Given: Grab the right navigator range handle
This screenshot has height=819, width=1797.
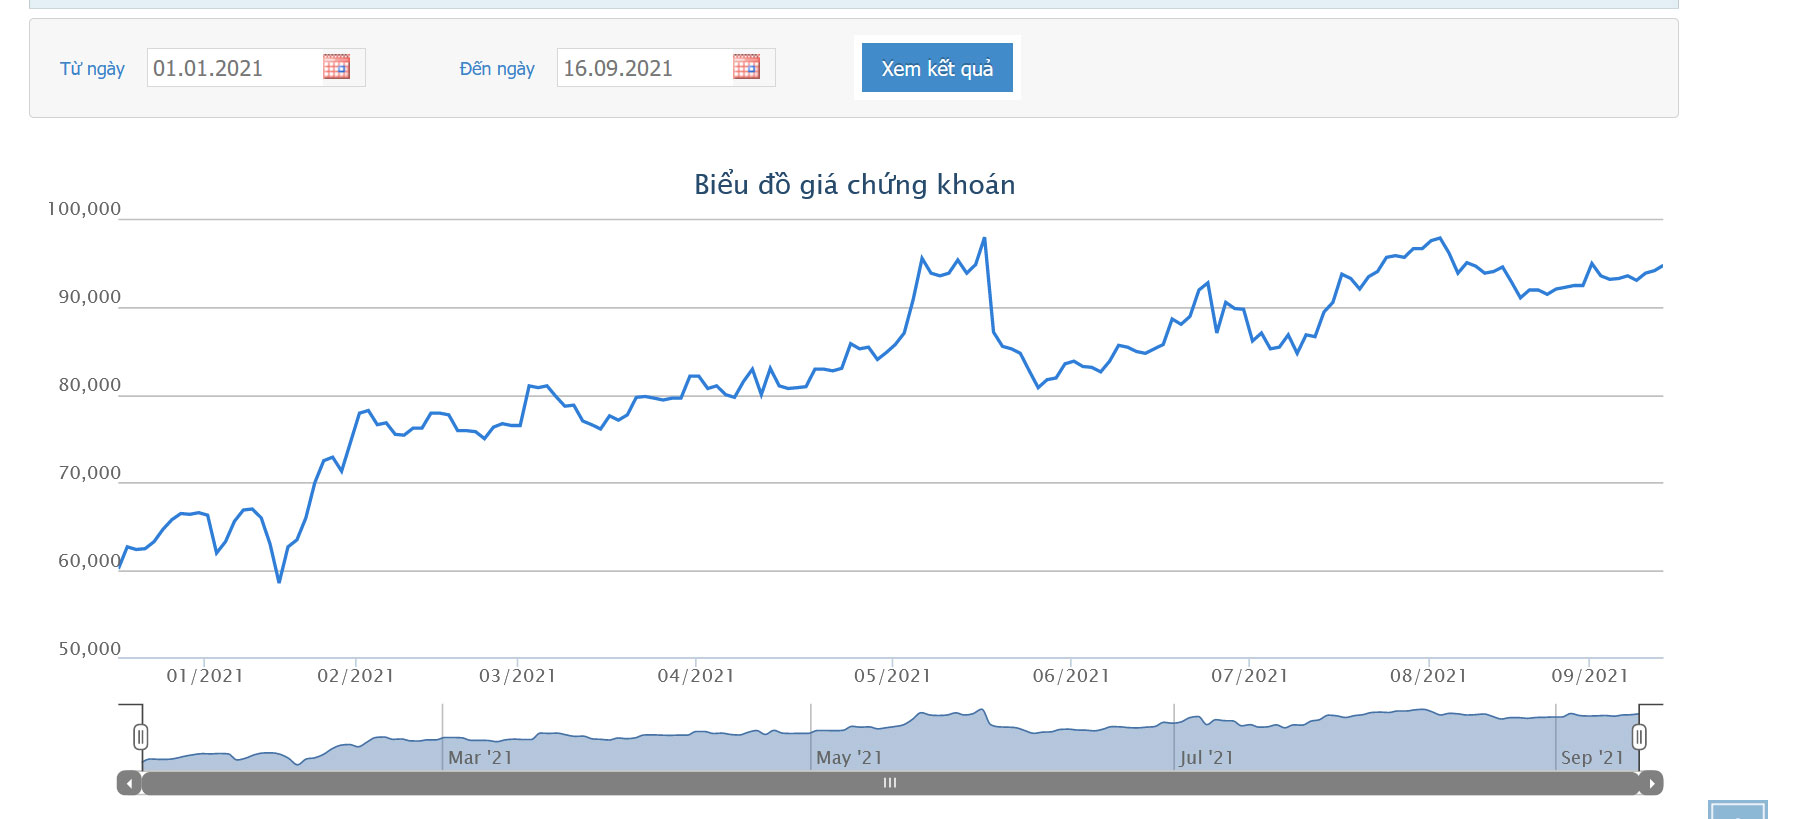Looking at the screenshot, I should click(x=1639, y=737).
